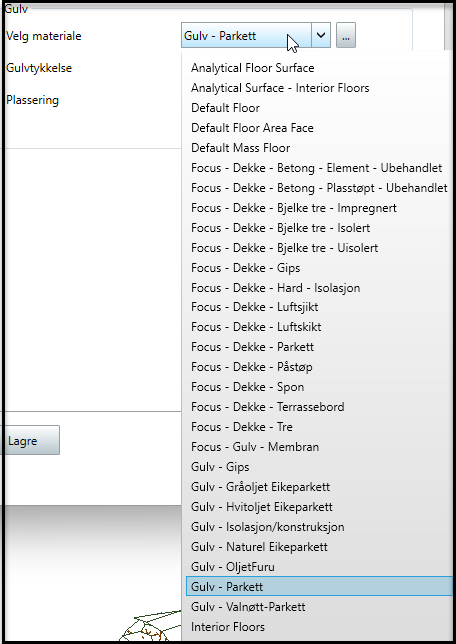
Task: Pick Default Floor Area Face entry
Action: pos(318,128)
